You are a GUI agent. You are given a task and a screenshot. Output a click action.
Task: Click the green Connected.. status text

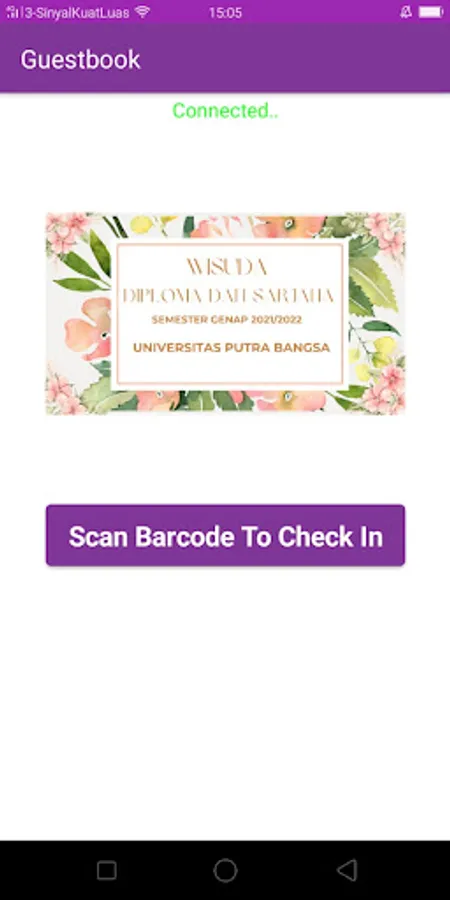coord(225,110)
